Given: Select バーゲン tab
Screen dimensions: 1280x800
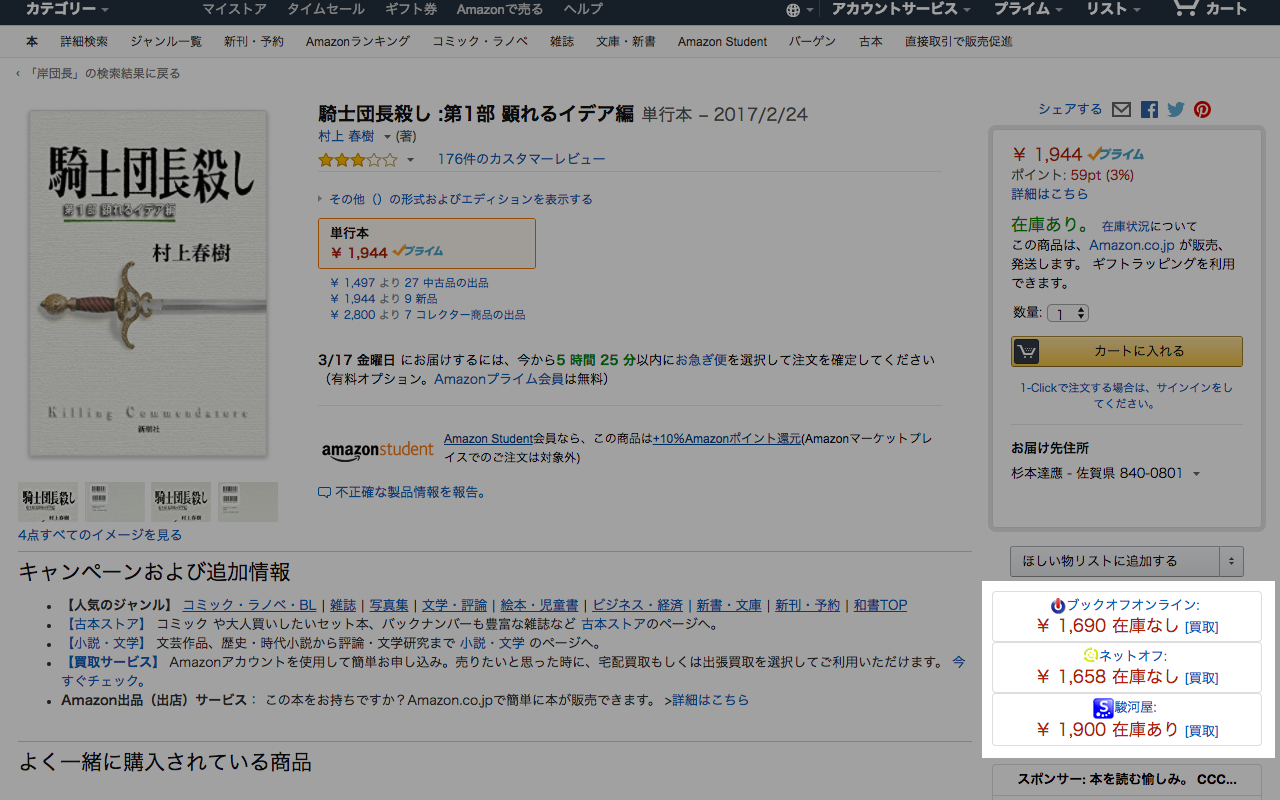Looking at the screenshot, I should pos(813,41).
